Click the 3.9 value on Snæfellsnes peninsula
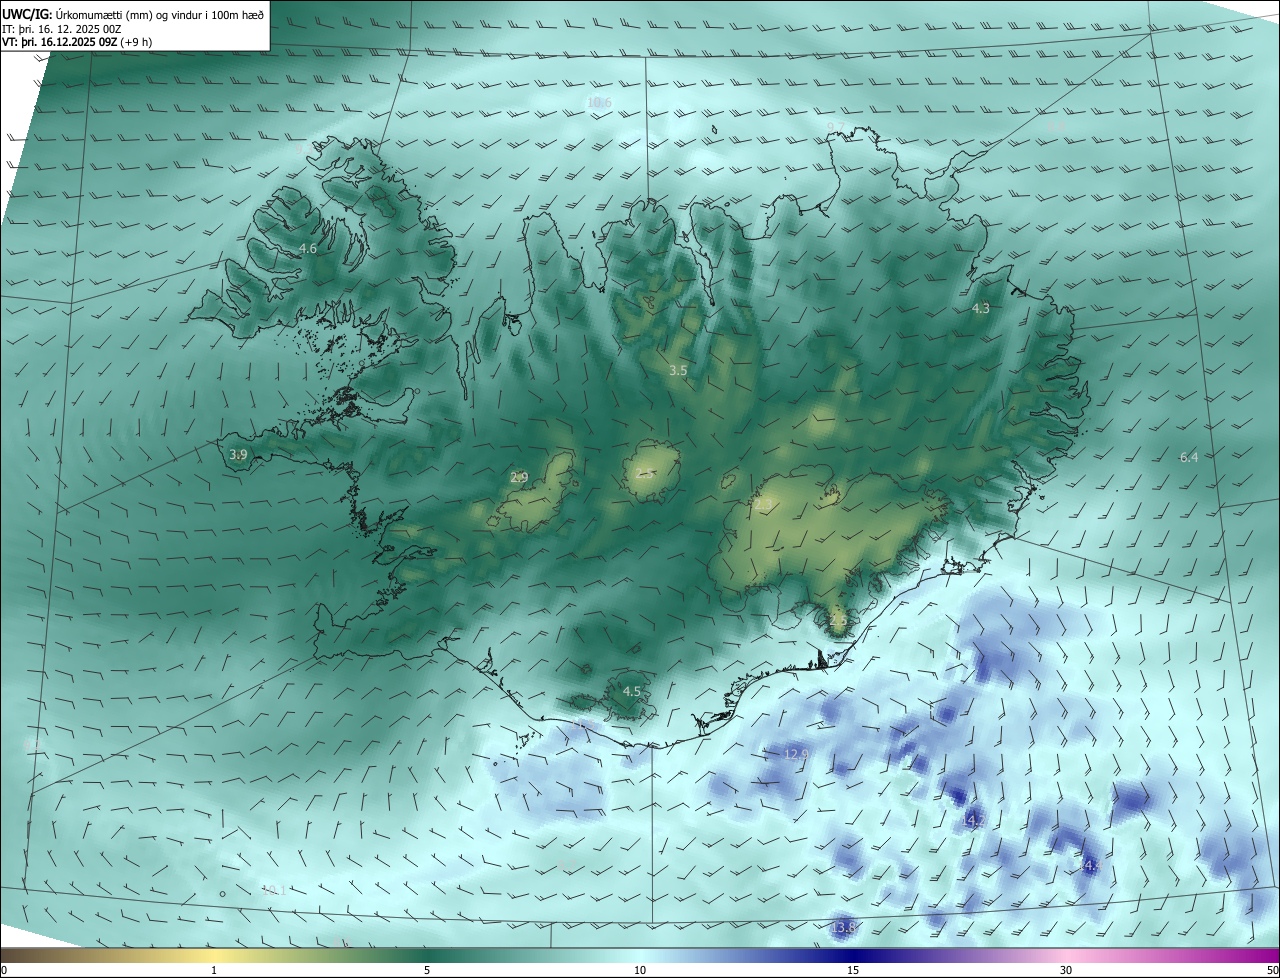1280x978 pixels. [x=238, y=455]
